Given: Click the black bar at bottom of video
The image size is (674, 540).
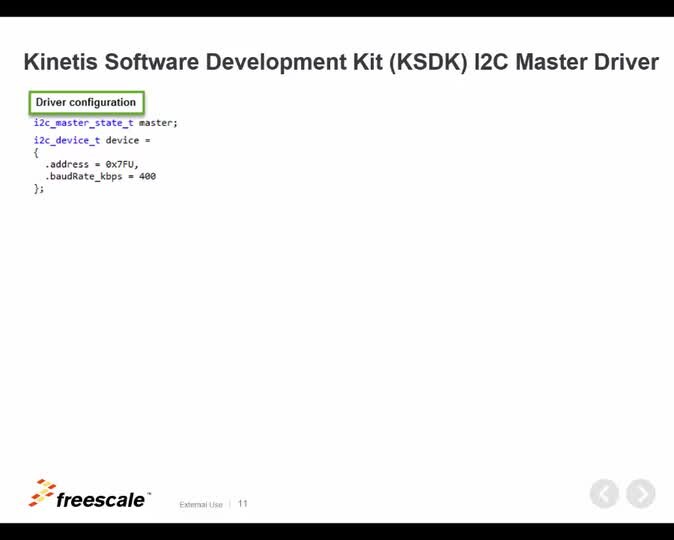Looking at the screenshot, I should click(337, 531).
